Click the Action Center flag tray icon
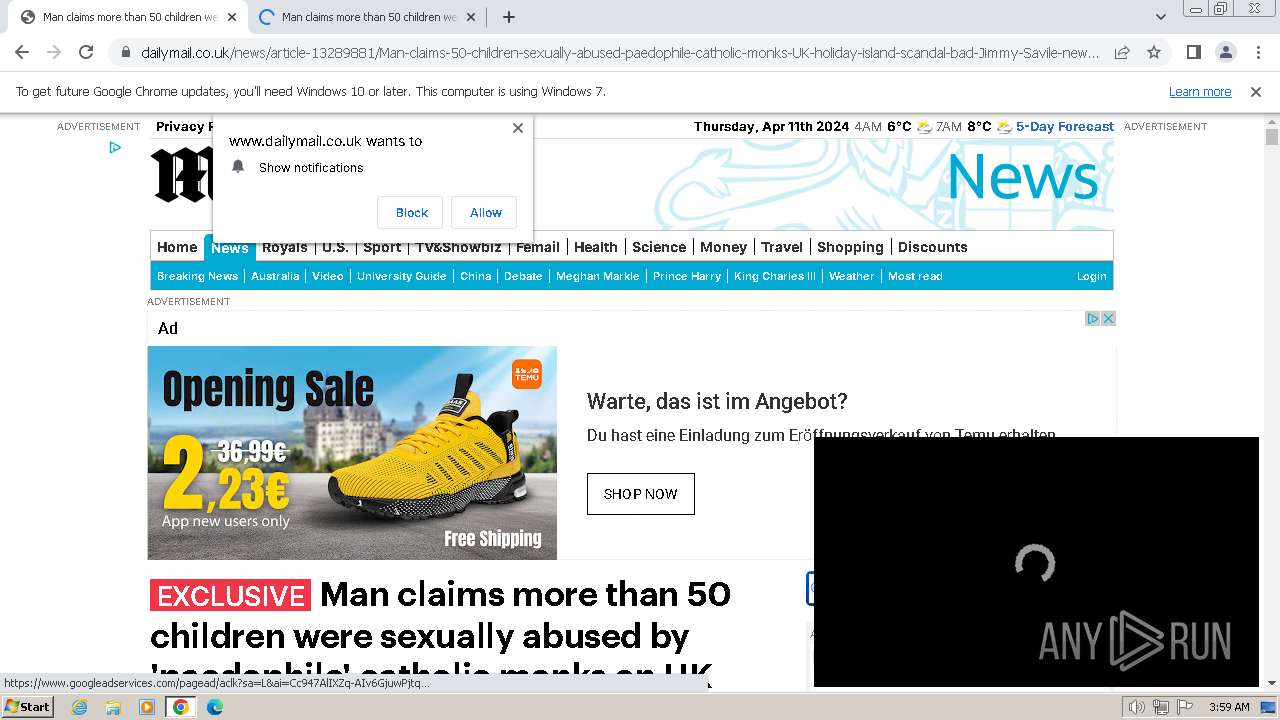The width and height of the screenshot is (1280, 720). (x=1185, y=707)
